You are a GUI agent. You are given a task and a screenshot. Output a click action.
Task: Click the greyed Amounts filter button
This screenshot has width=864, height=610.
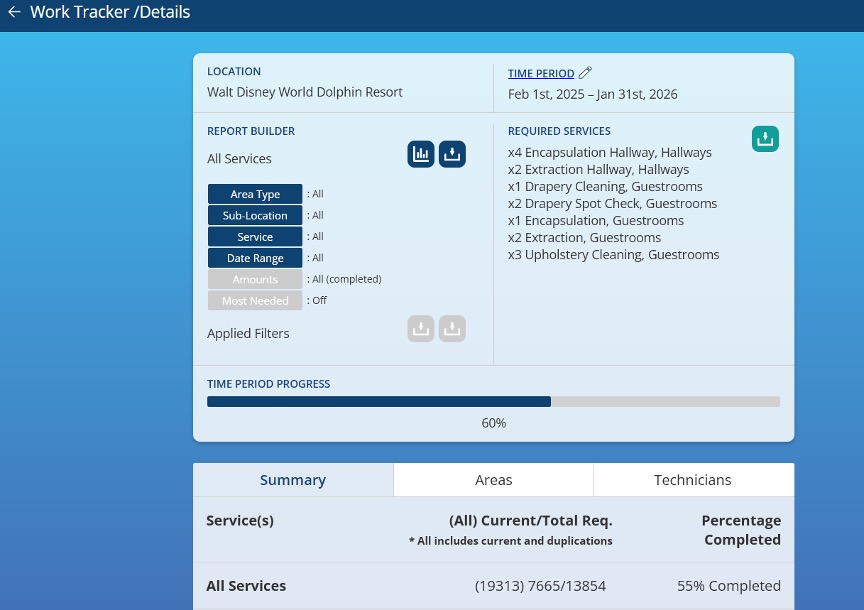tap(255, 280)
